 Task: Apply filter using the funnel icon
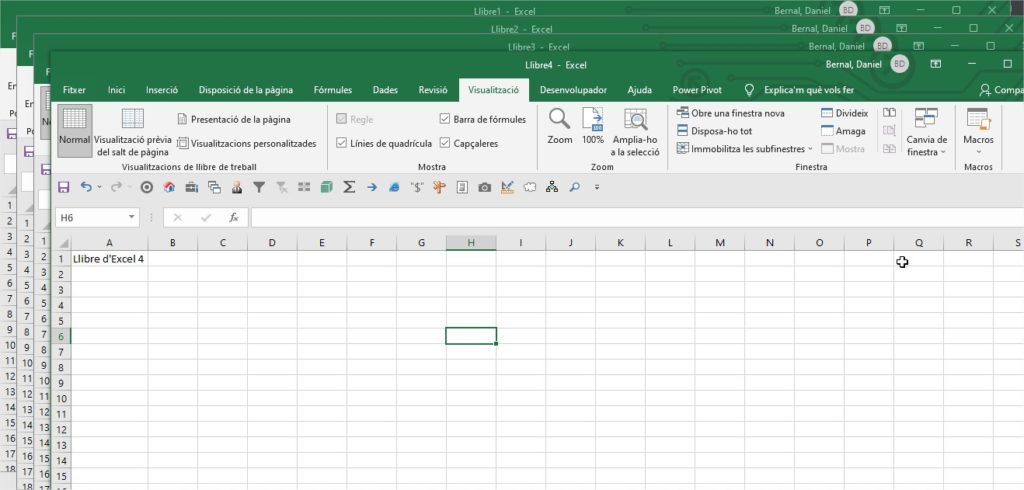[x=259, y=188]
